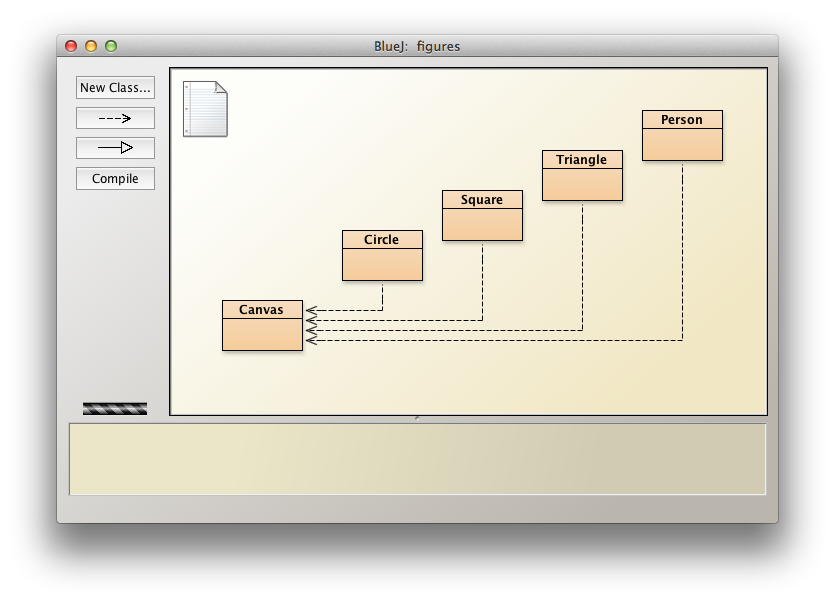
Task: Click the empty object bench area
Action: (417, 459)
